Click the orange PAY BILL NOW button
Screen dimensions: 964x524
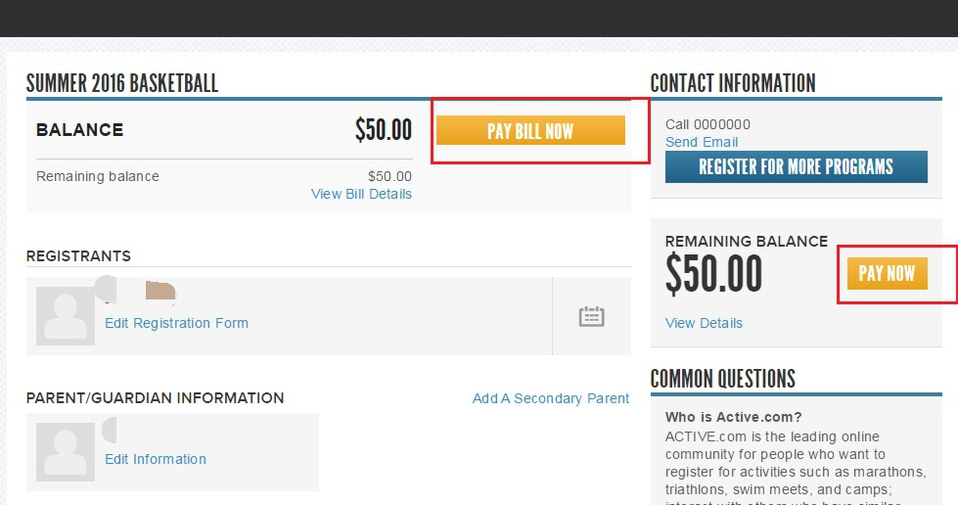530,131
